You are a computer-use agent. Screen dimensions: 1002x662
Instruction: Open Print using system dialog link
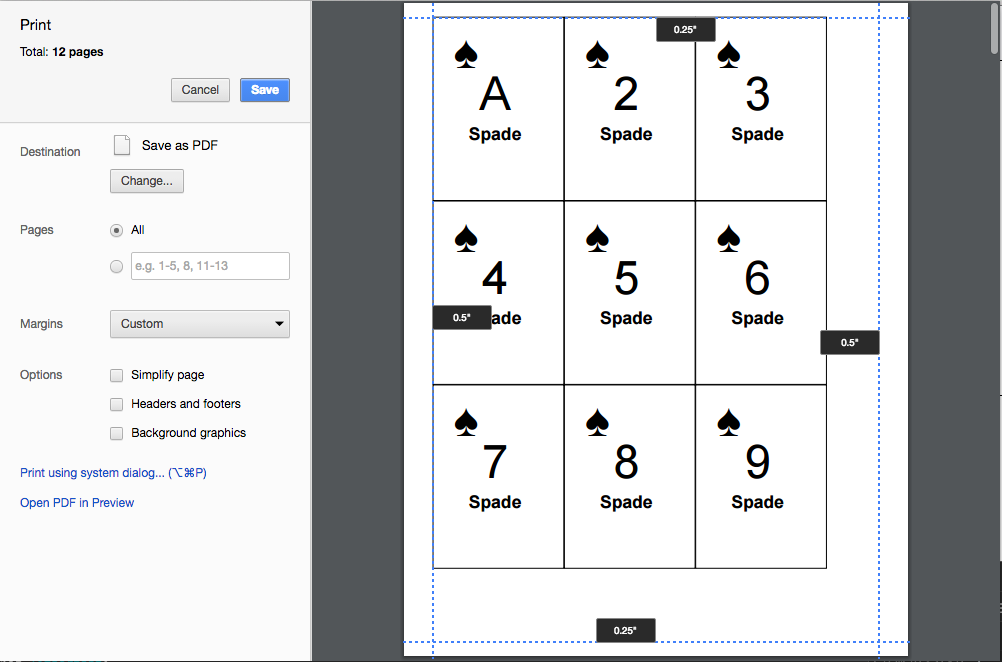coord(119,473)
